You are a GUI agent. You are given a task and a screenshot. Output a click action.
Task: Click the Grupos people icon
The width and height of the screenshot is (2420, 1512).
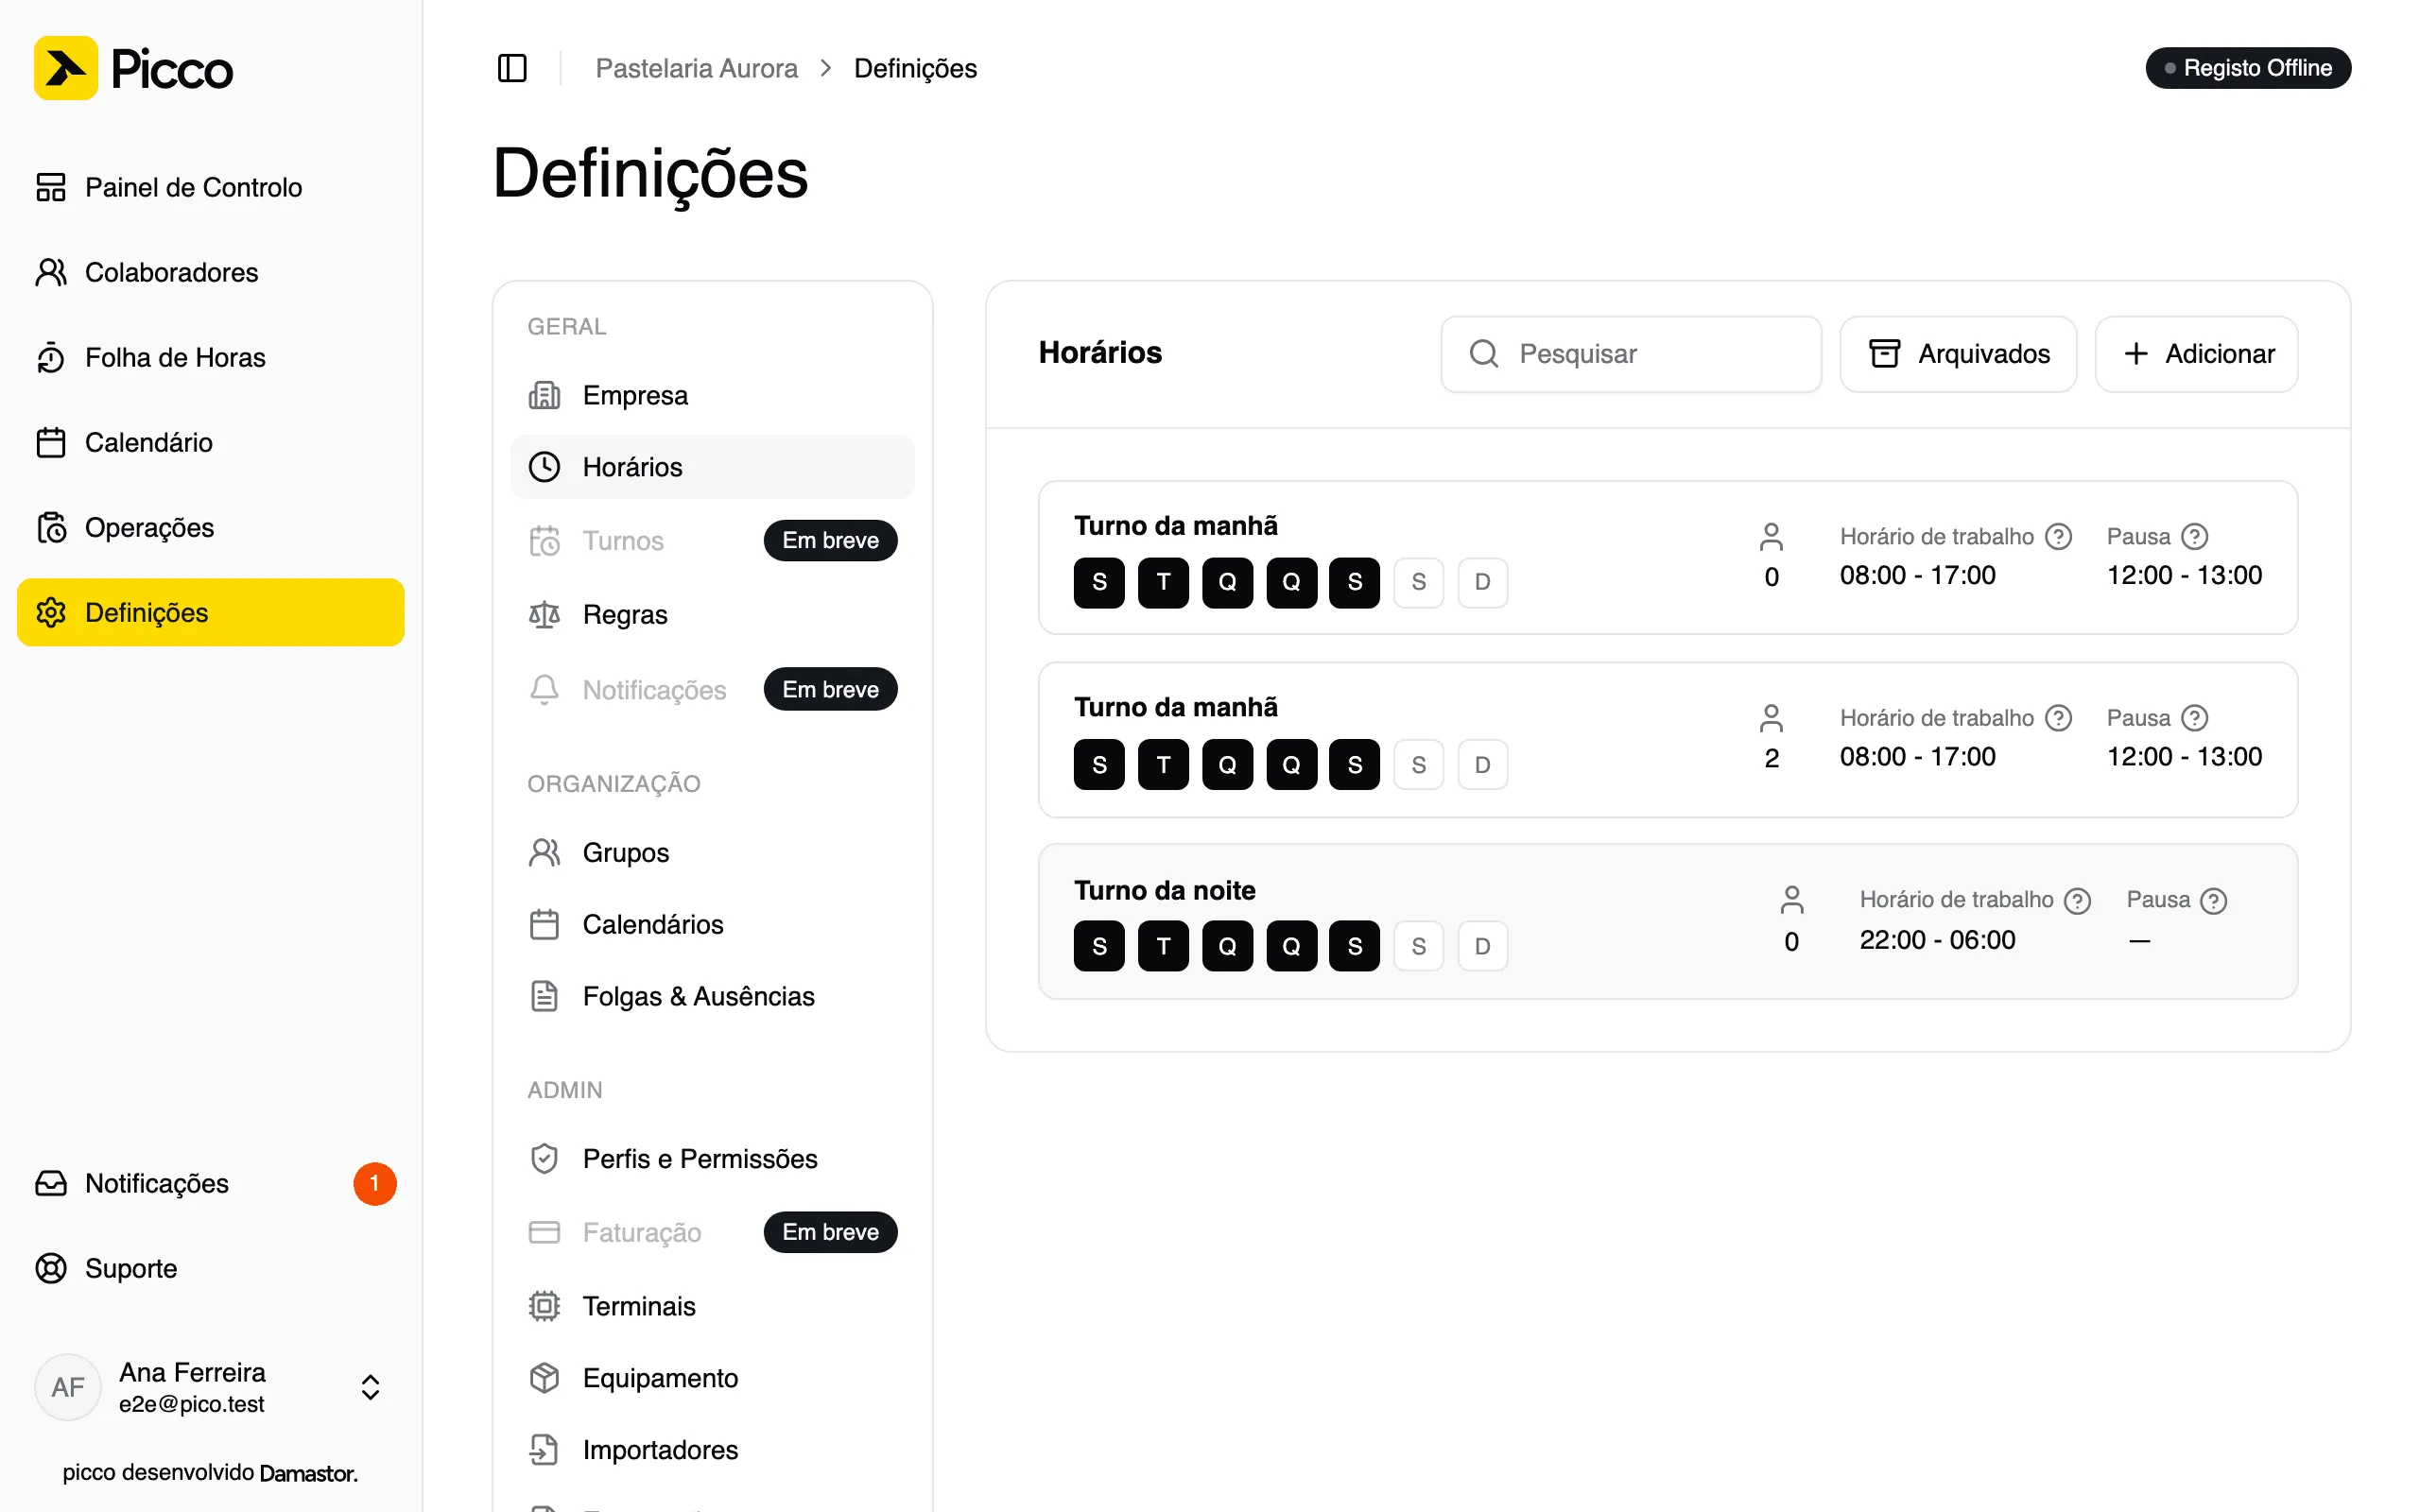544,852
